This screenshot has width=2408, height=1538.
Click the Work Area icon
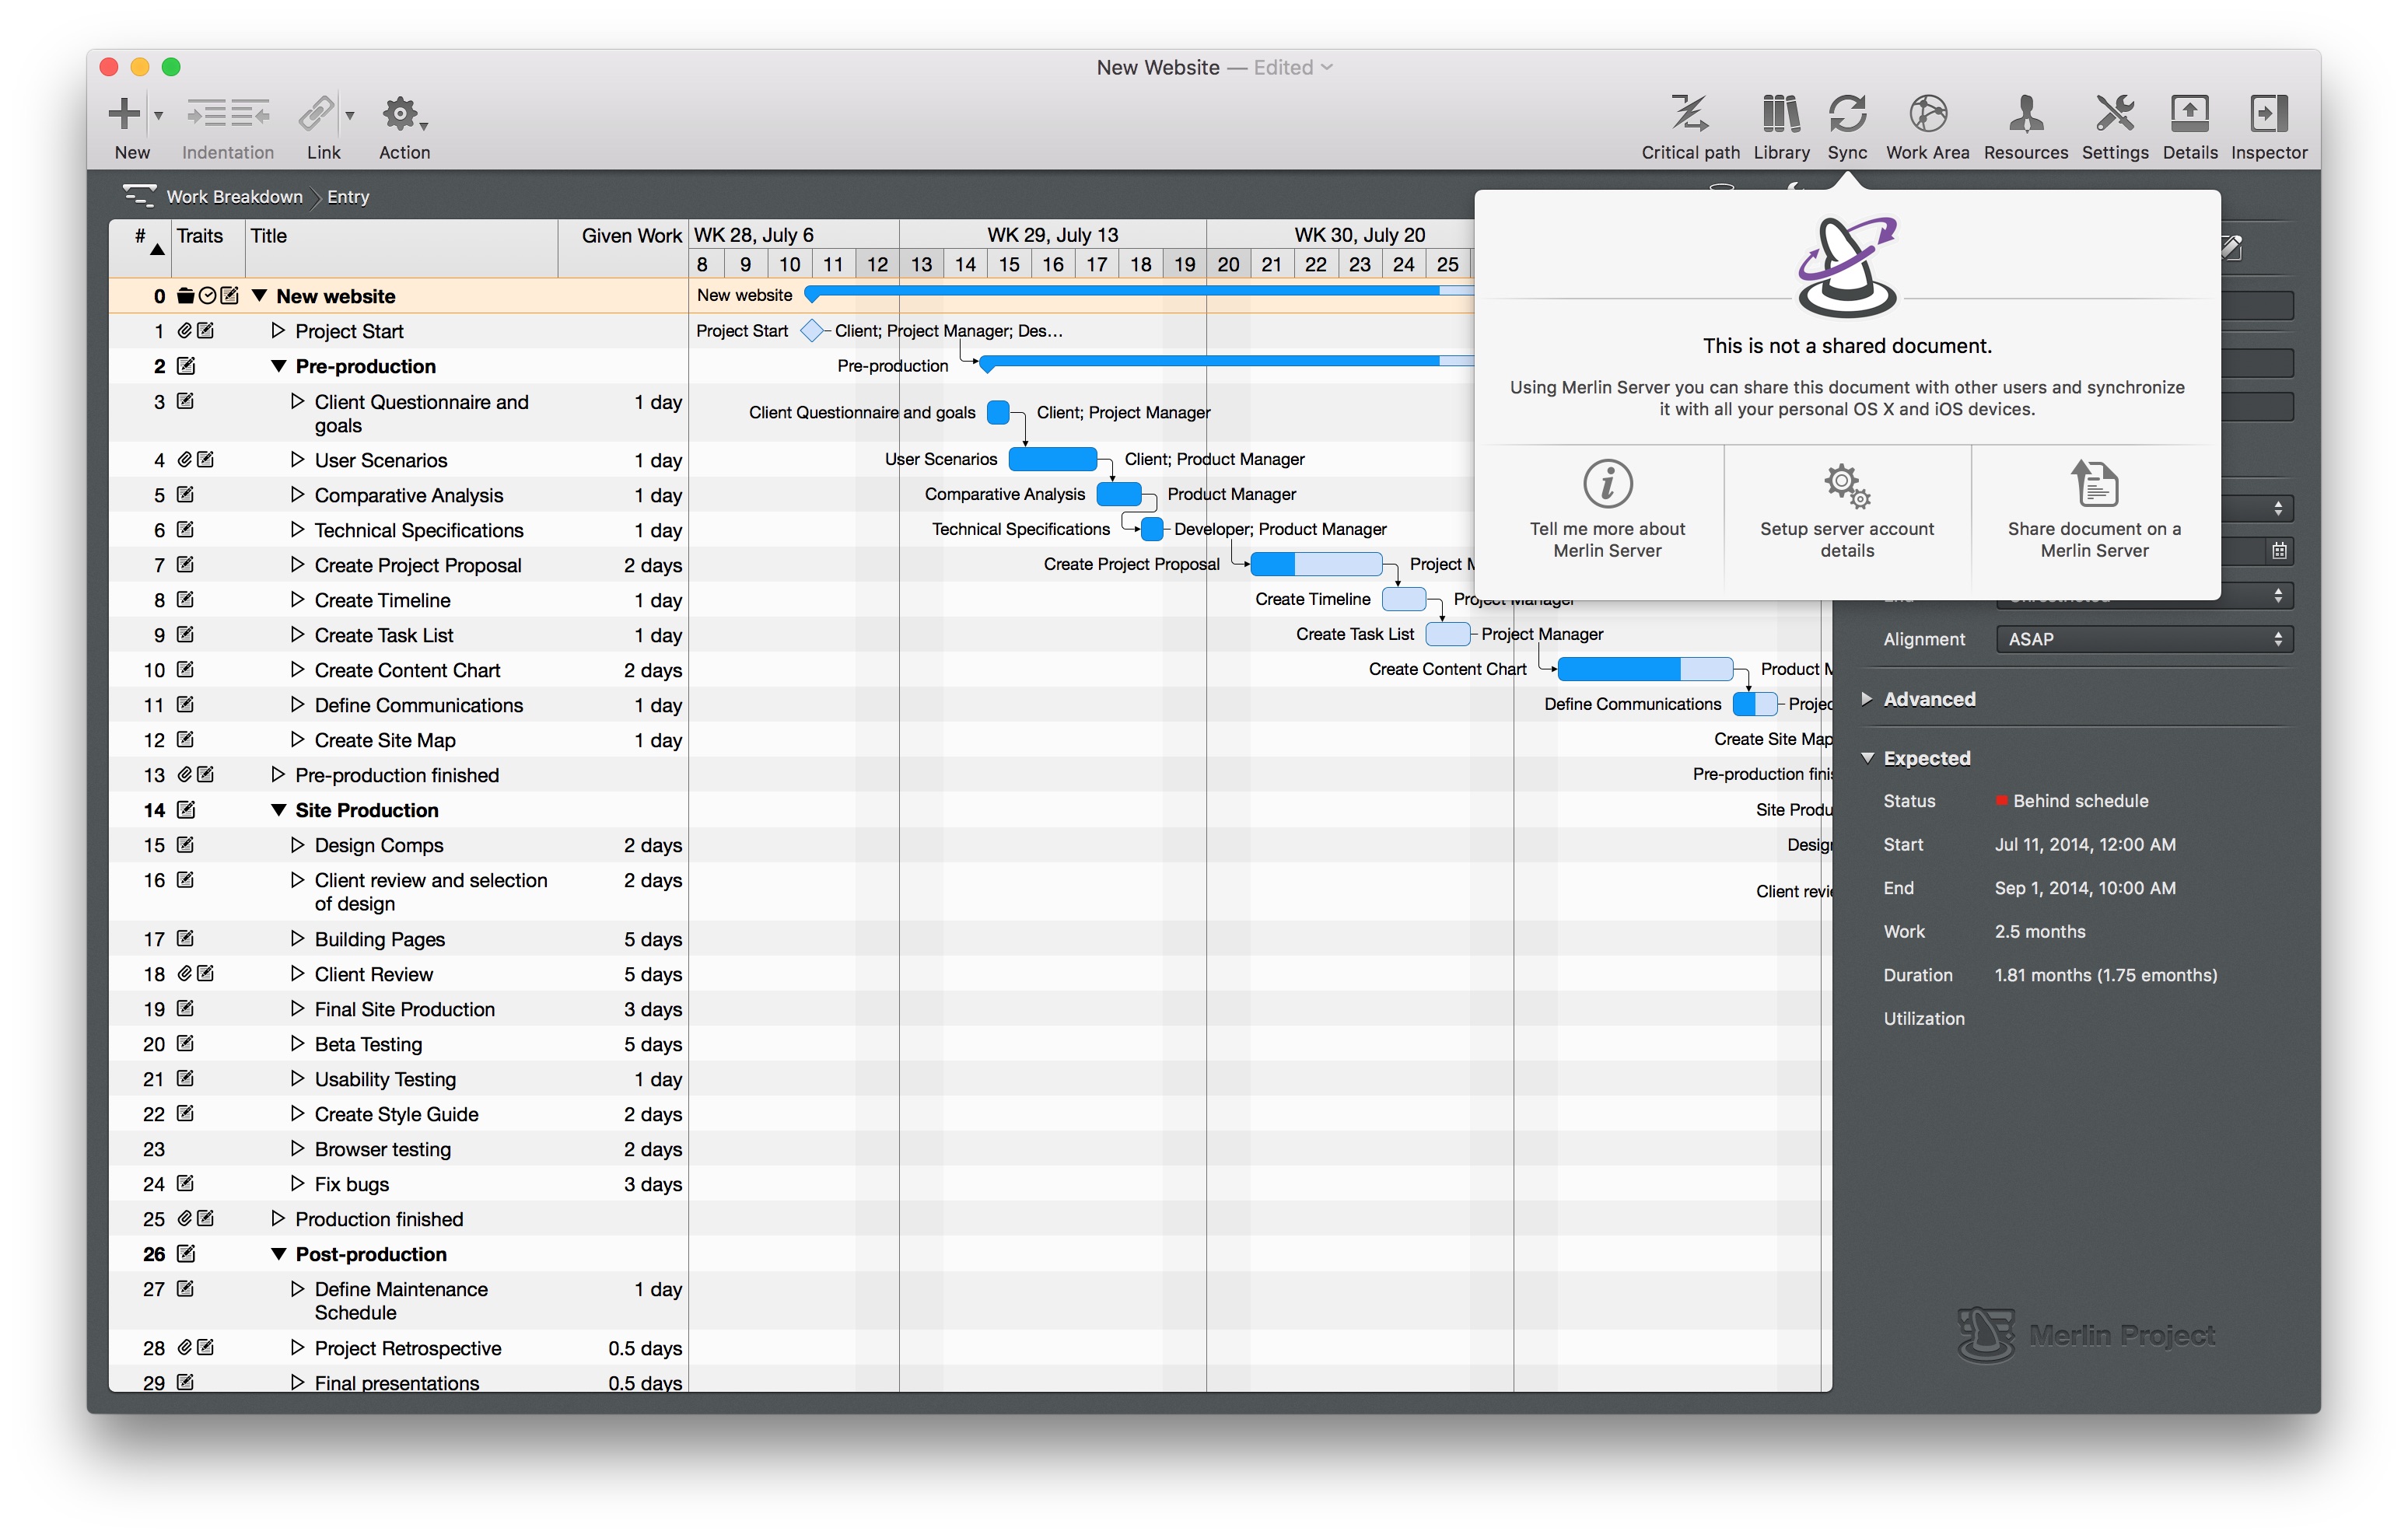(x=1929, y=113)
